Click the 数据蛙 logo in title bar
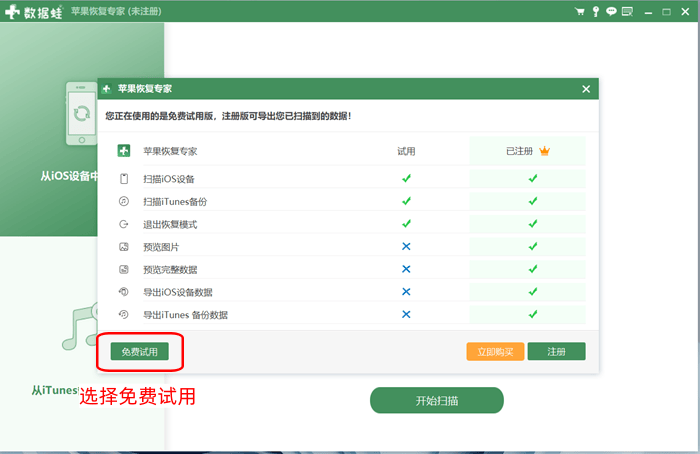 pos(40,11)
